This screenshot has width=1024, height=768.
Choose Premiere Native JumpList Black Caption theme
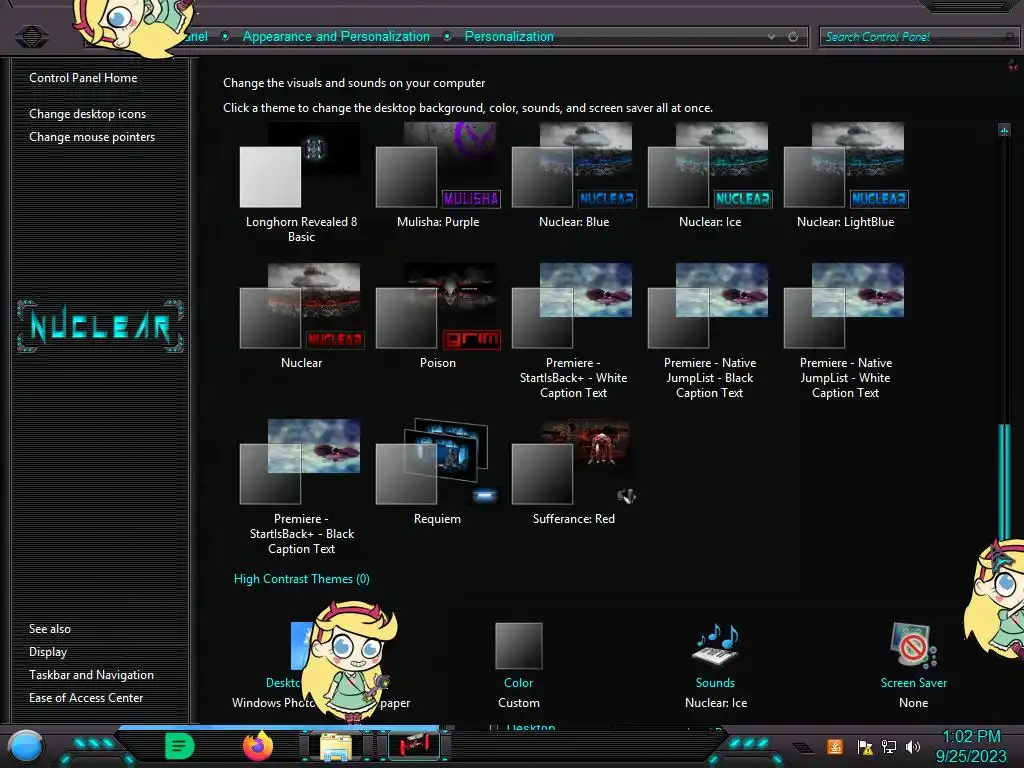click(x=709, y=330)
